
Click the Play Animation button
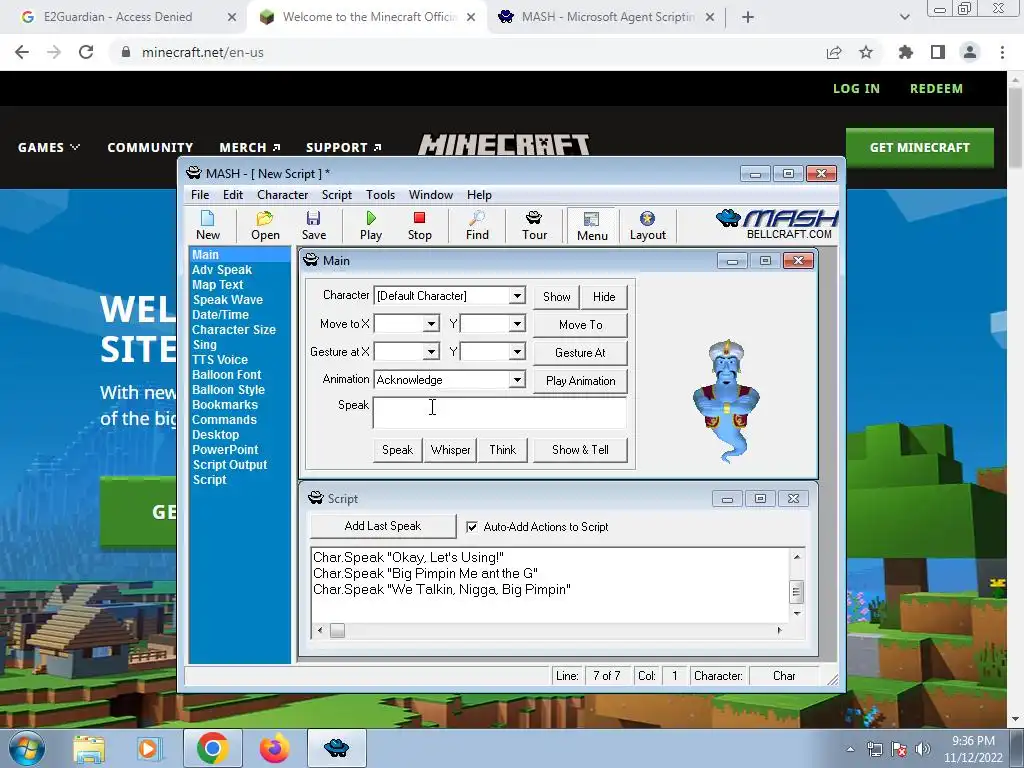click(581, 381)
